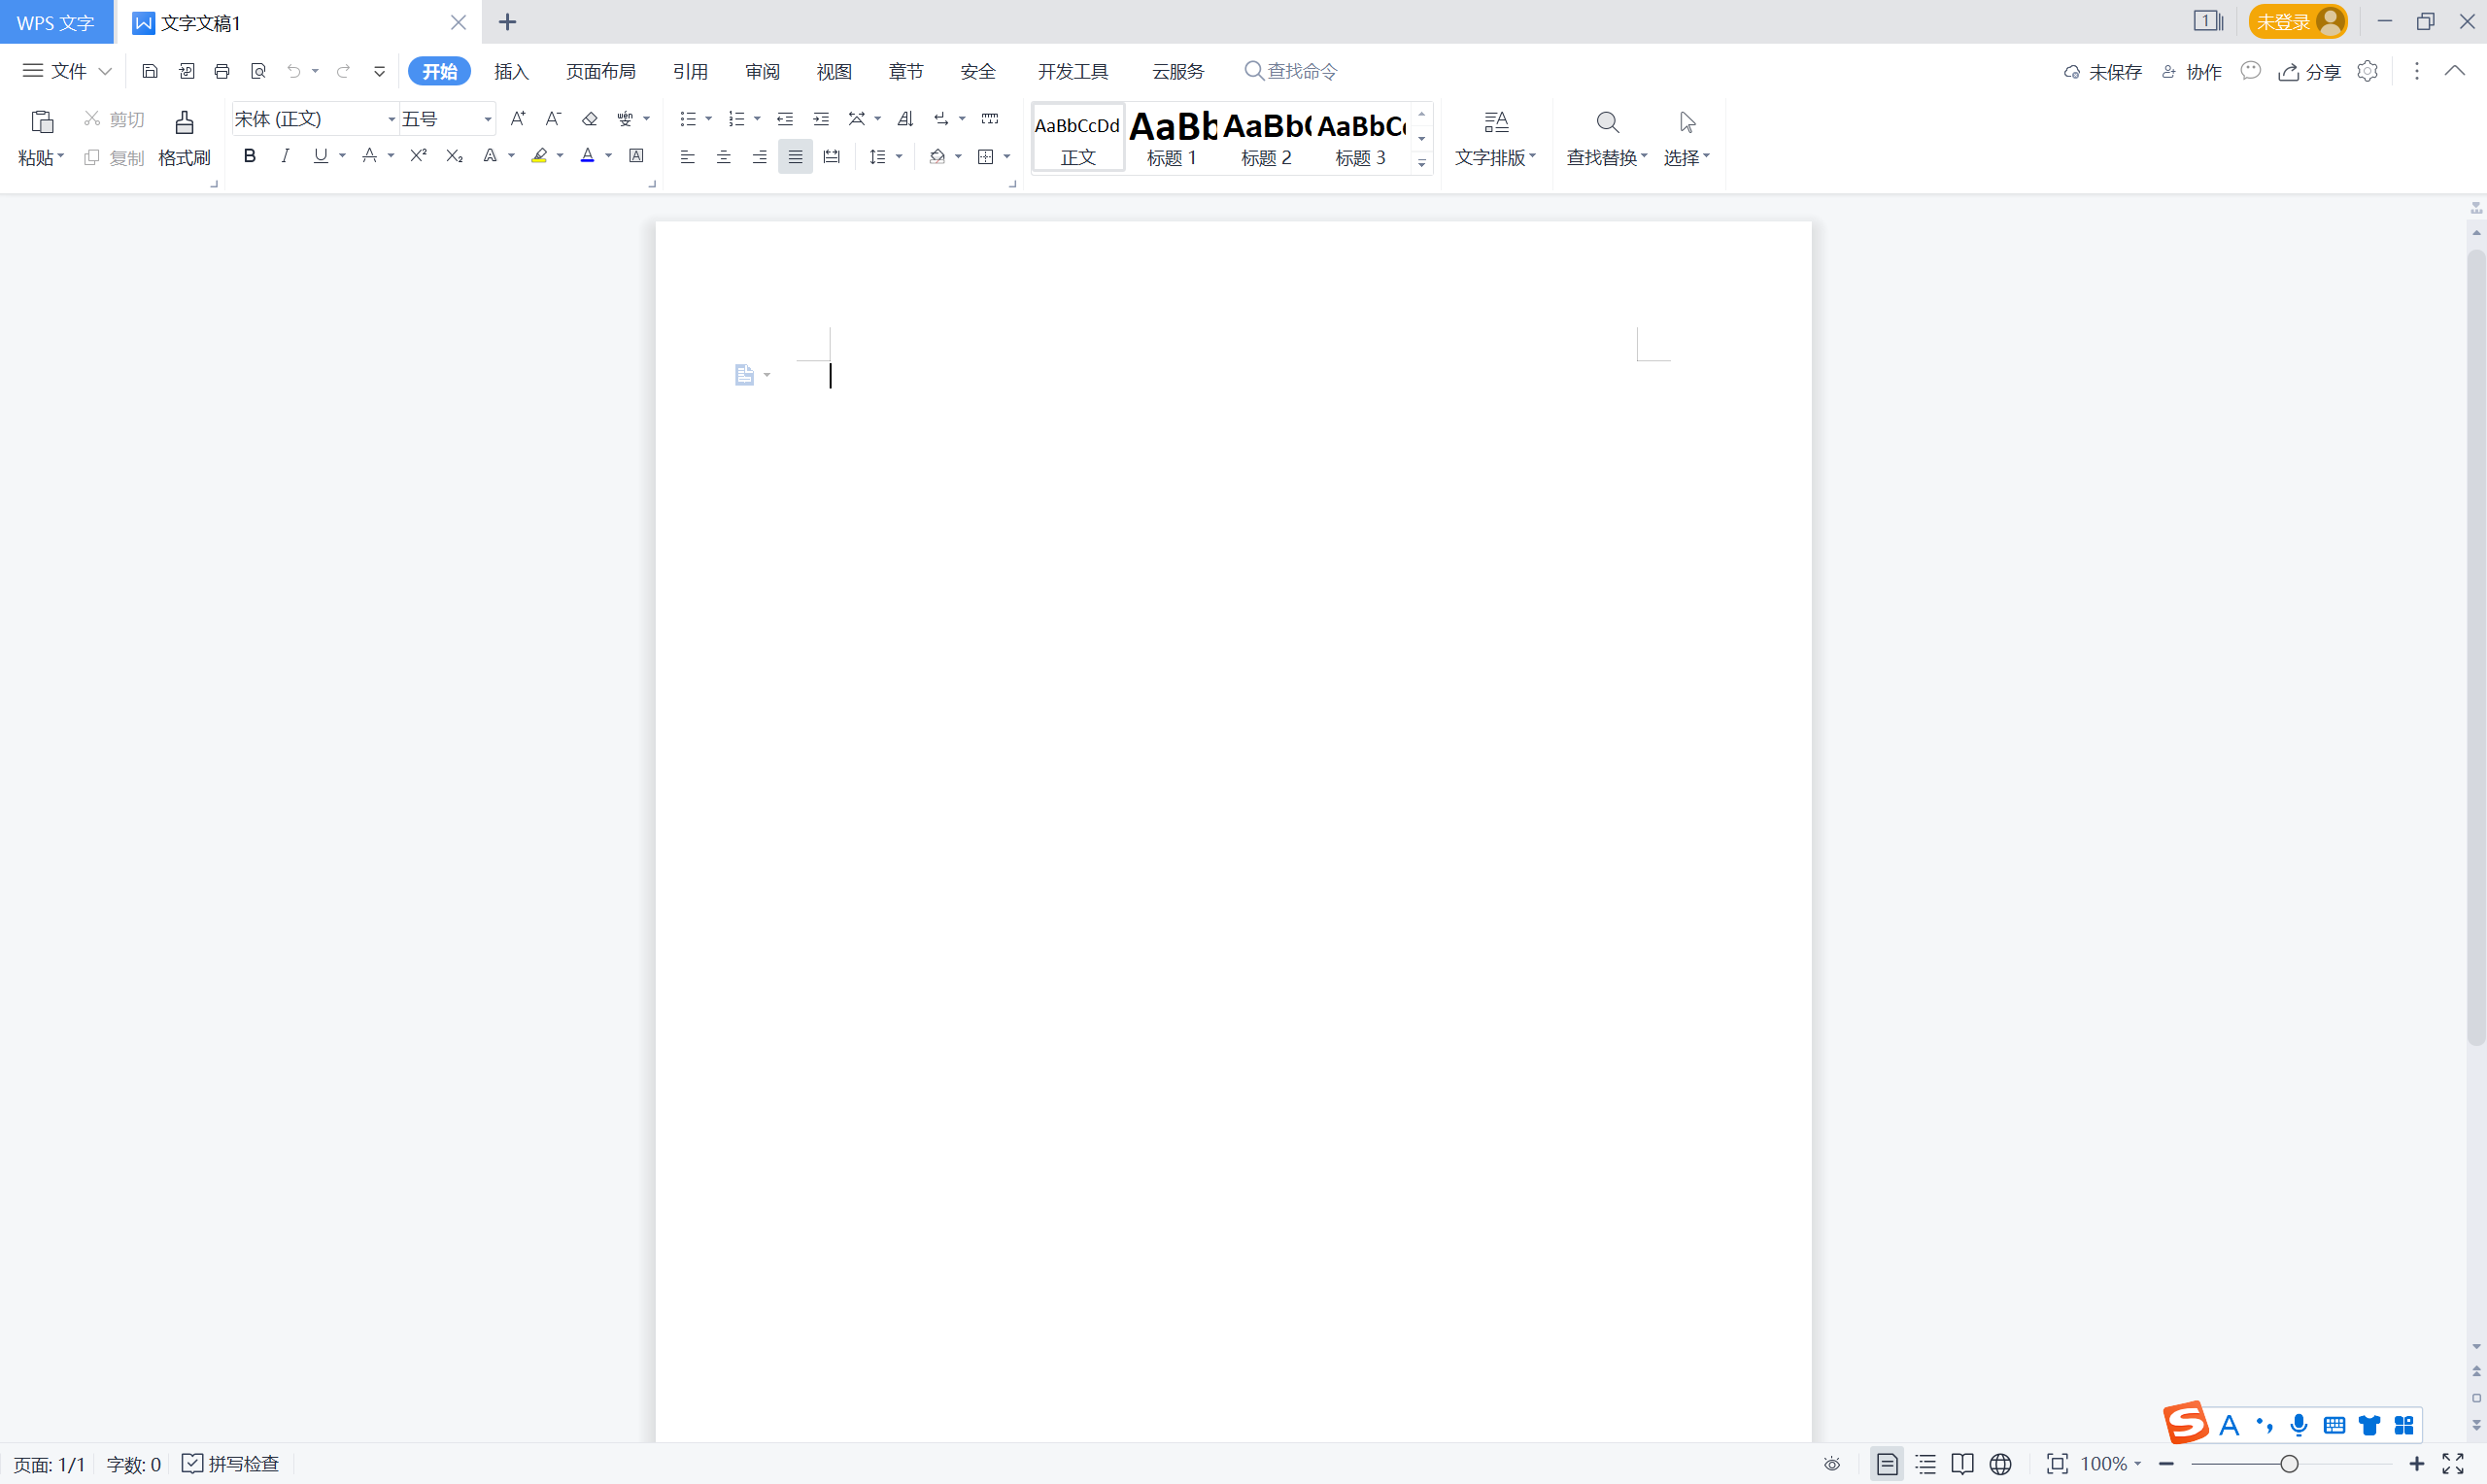The height and width of the screenshot is (1484, 2487).
Task: Open the 视图 ribbon tab
Action: coord(834,71)
